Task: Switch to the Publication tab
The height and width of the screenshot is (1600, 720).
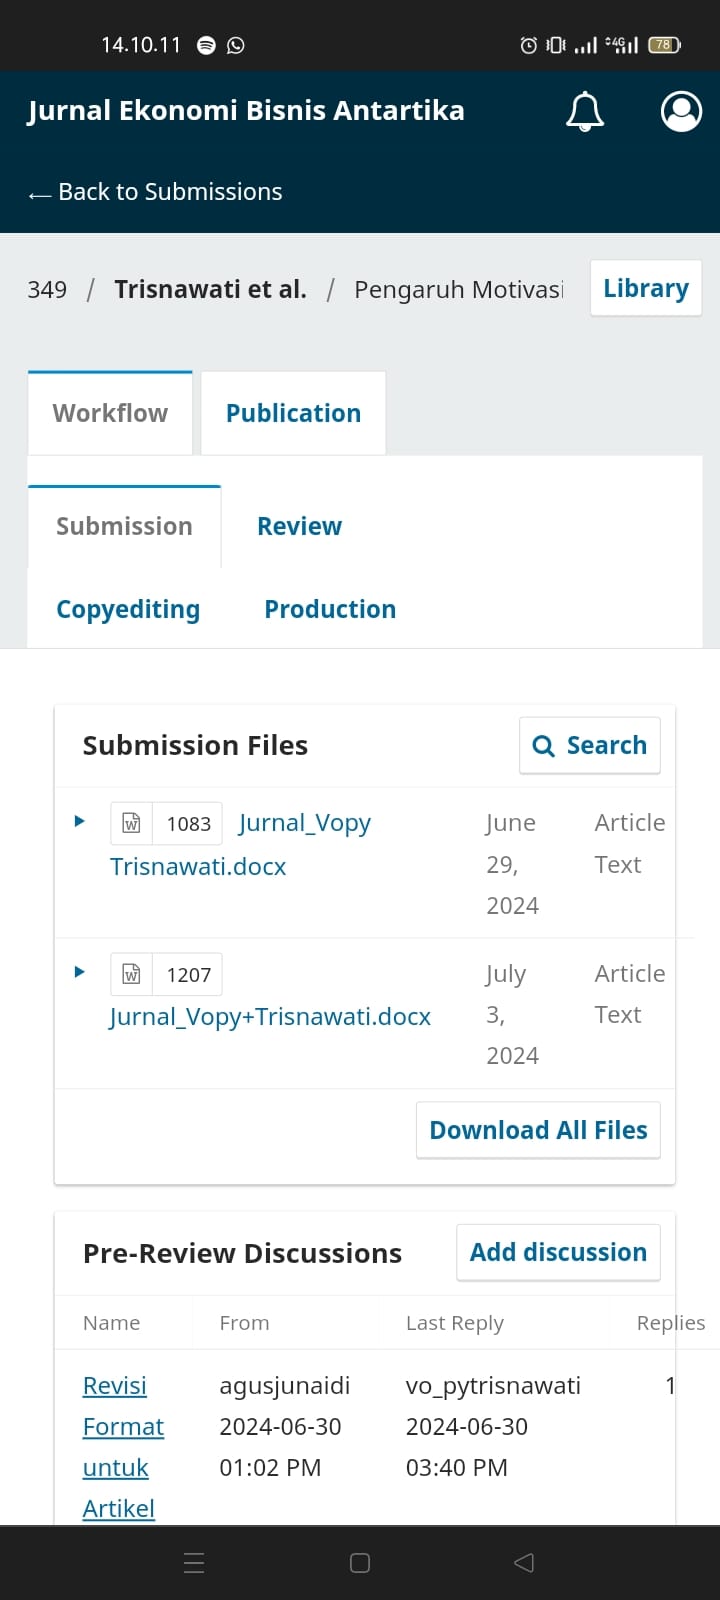Action: tap(293, 413)
